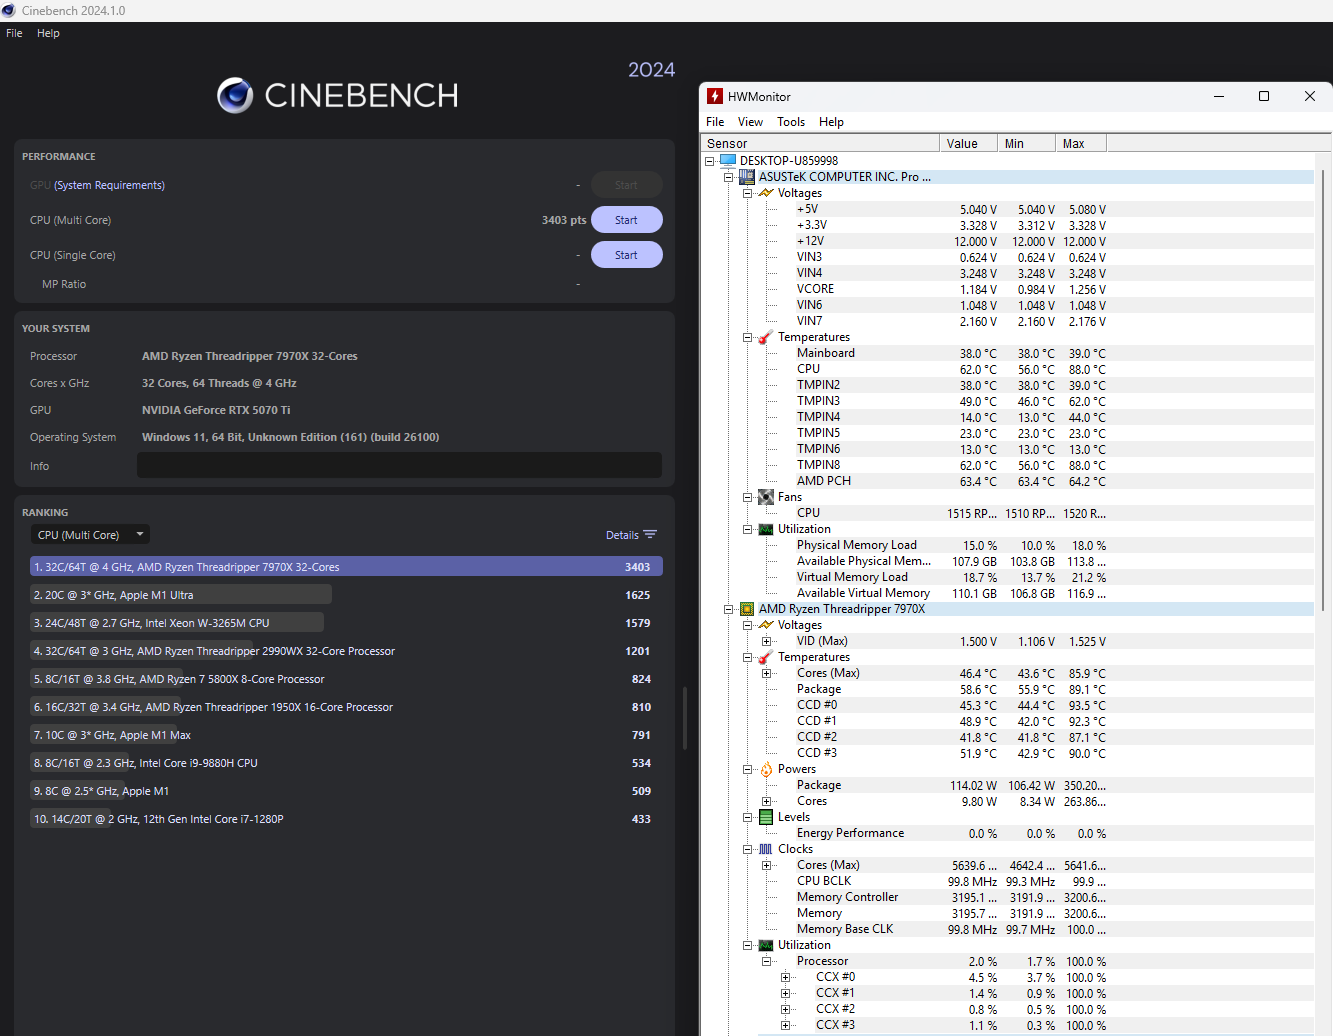
Task: Expand the CCX #0 utilization node
Action: [x=786, y=977]
